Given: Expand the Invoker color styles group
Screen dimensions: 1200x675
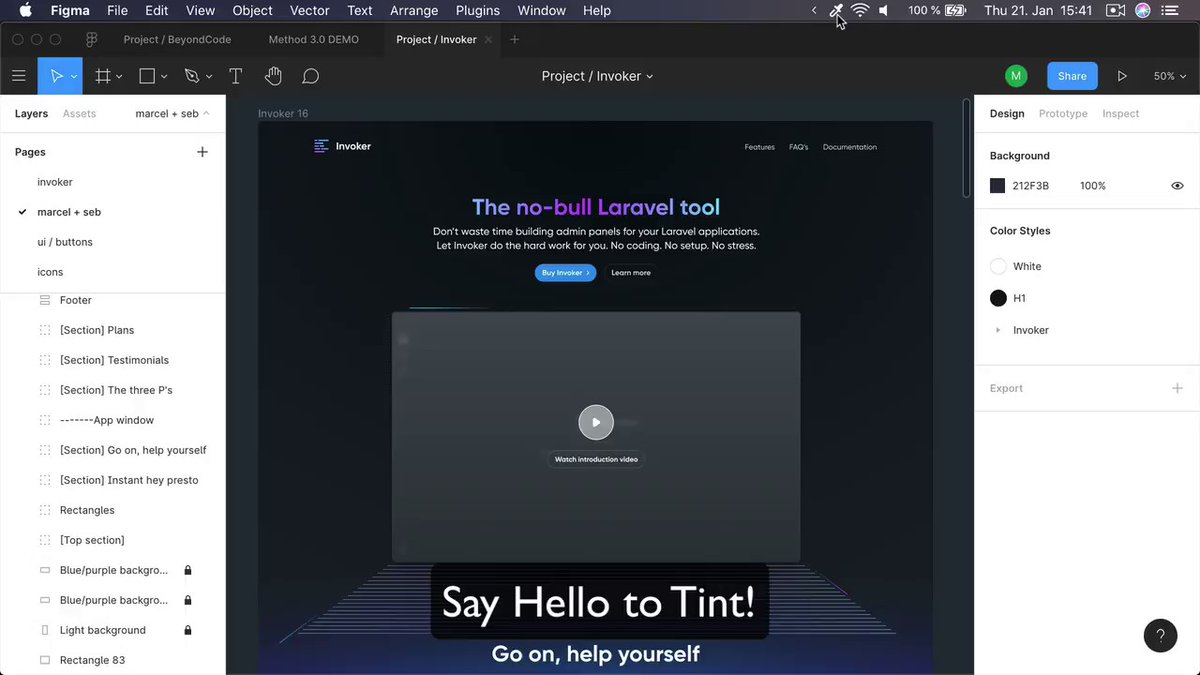Looking at the screenshot, I should 998,330.
